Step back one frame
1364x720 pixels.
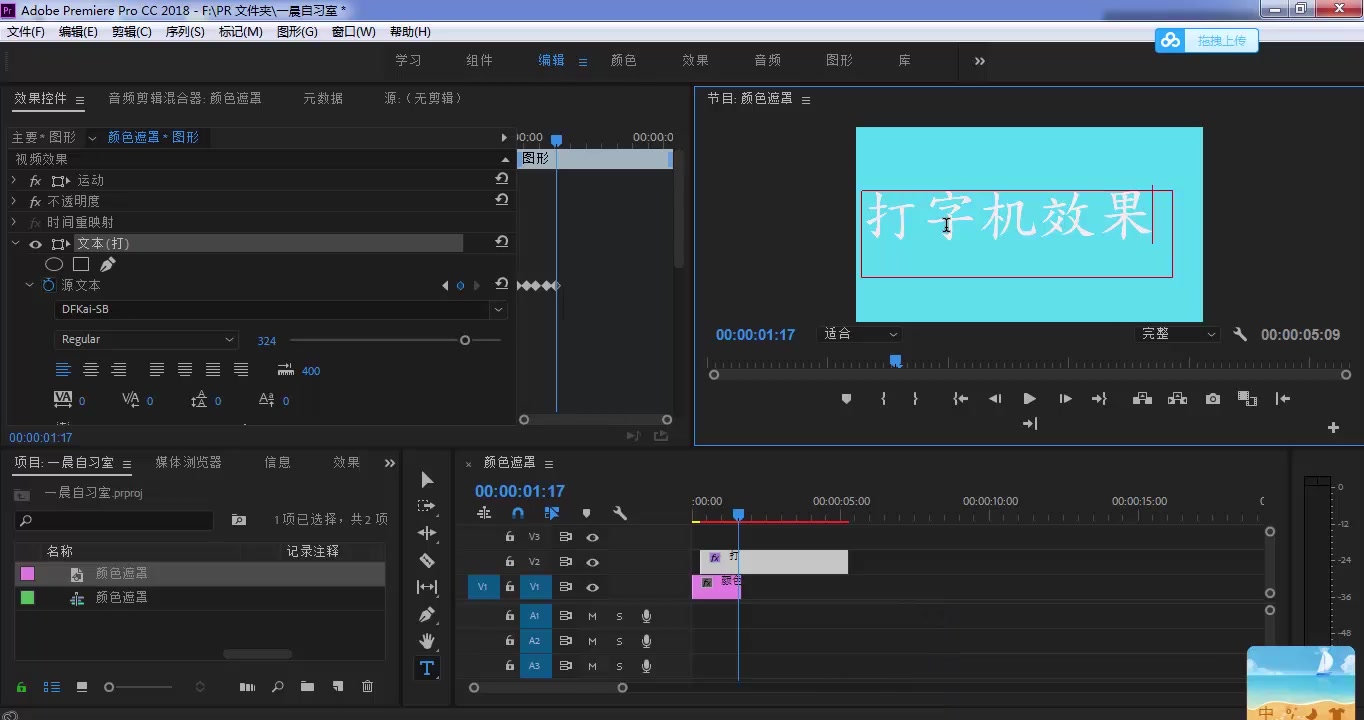(x=995, y=399)
